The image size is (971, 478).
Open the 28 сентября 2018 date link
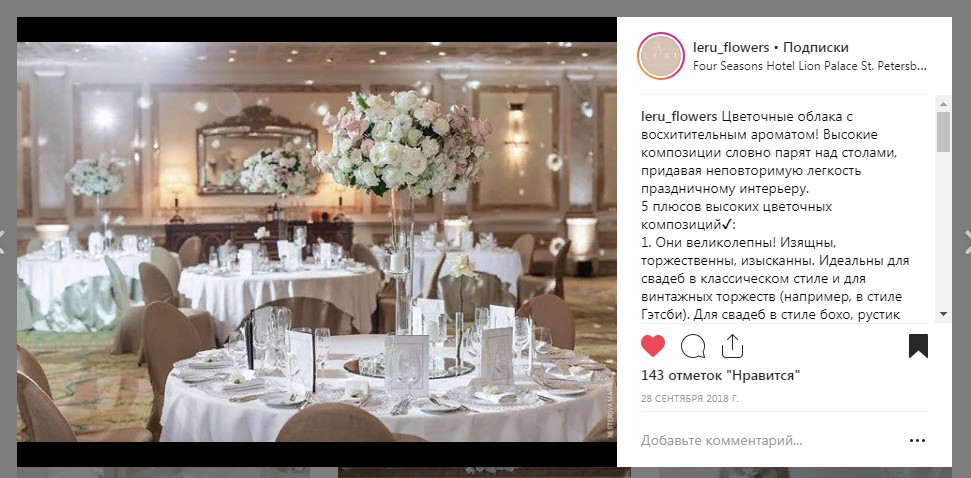[x=689, y=399]
